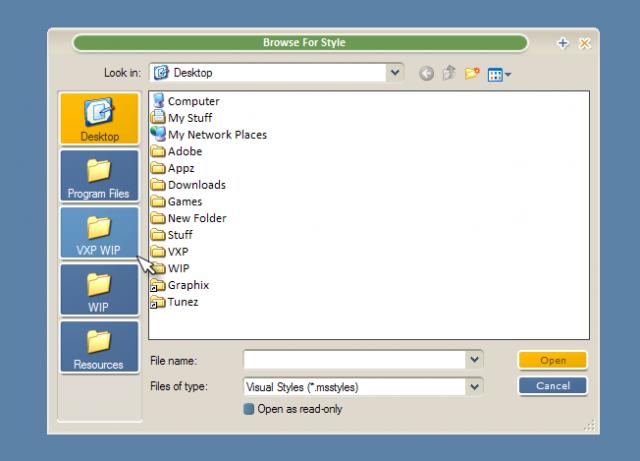This screenshot has width=640, height=461.
Task: Open the Visual Styles file type combo box
Action: coord(363,386)
